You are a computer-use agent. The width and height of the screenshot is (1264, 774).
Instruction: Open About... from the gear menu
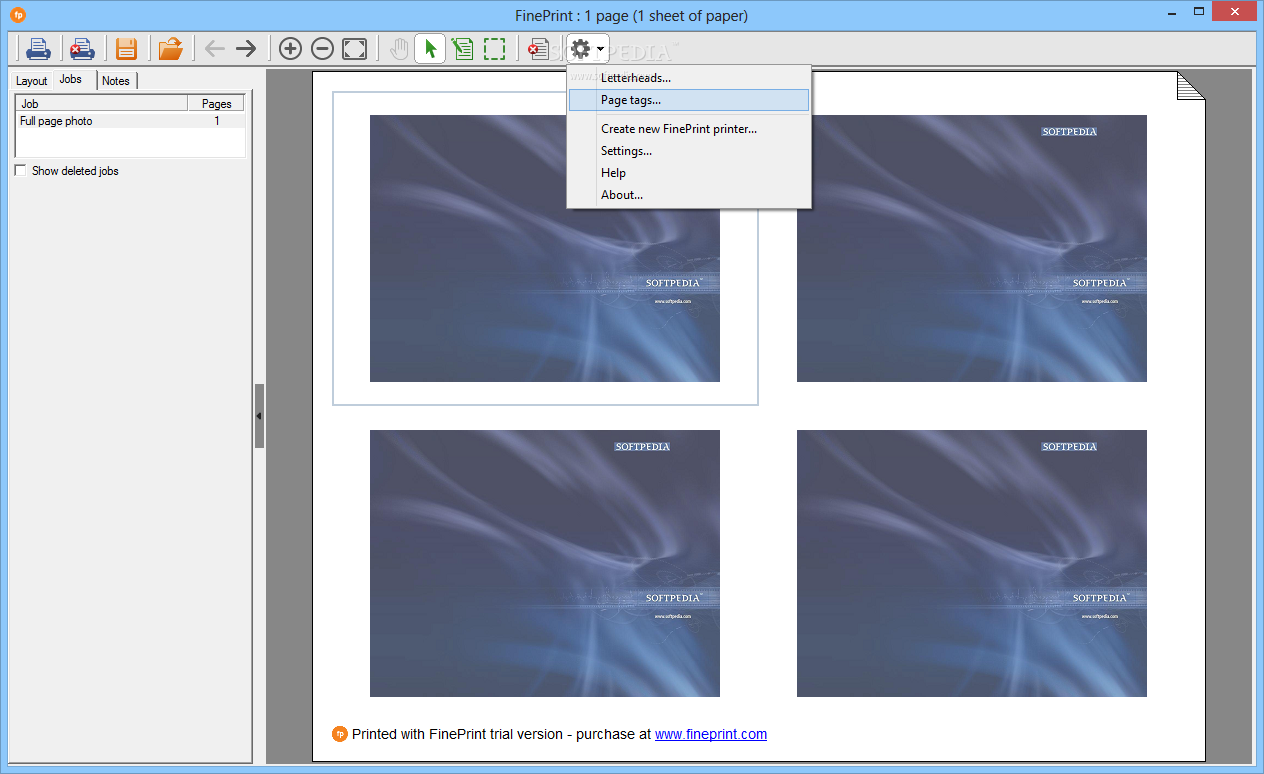[689, 195]
